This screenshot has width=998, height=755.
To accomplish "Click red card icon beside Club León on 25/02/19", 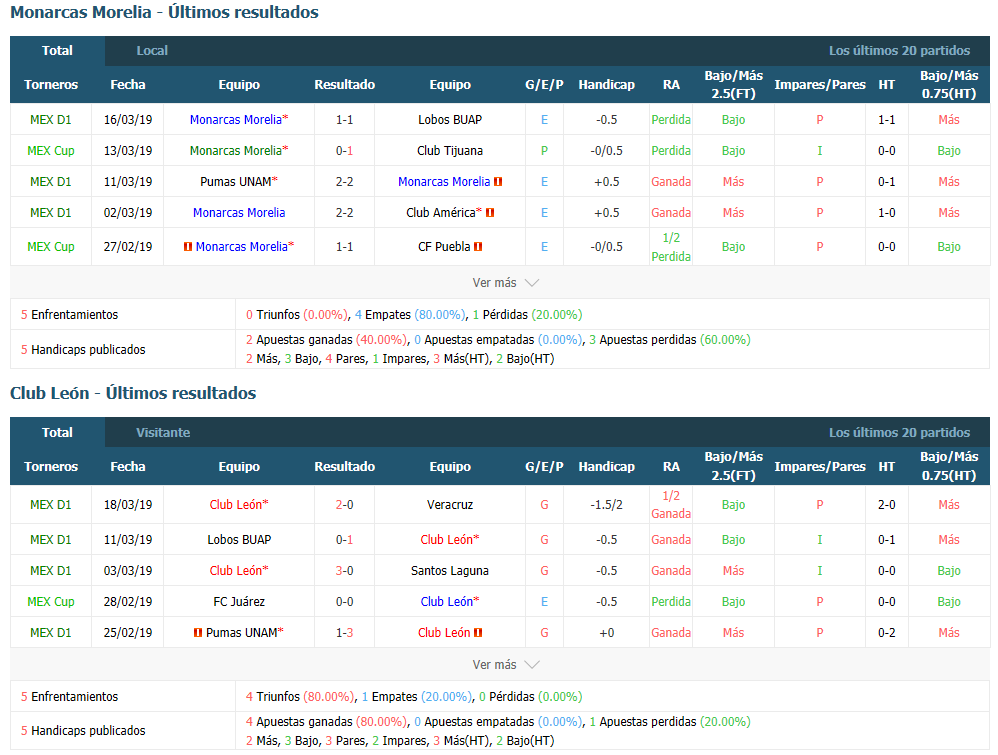I will click(x=478, y=633).
